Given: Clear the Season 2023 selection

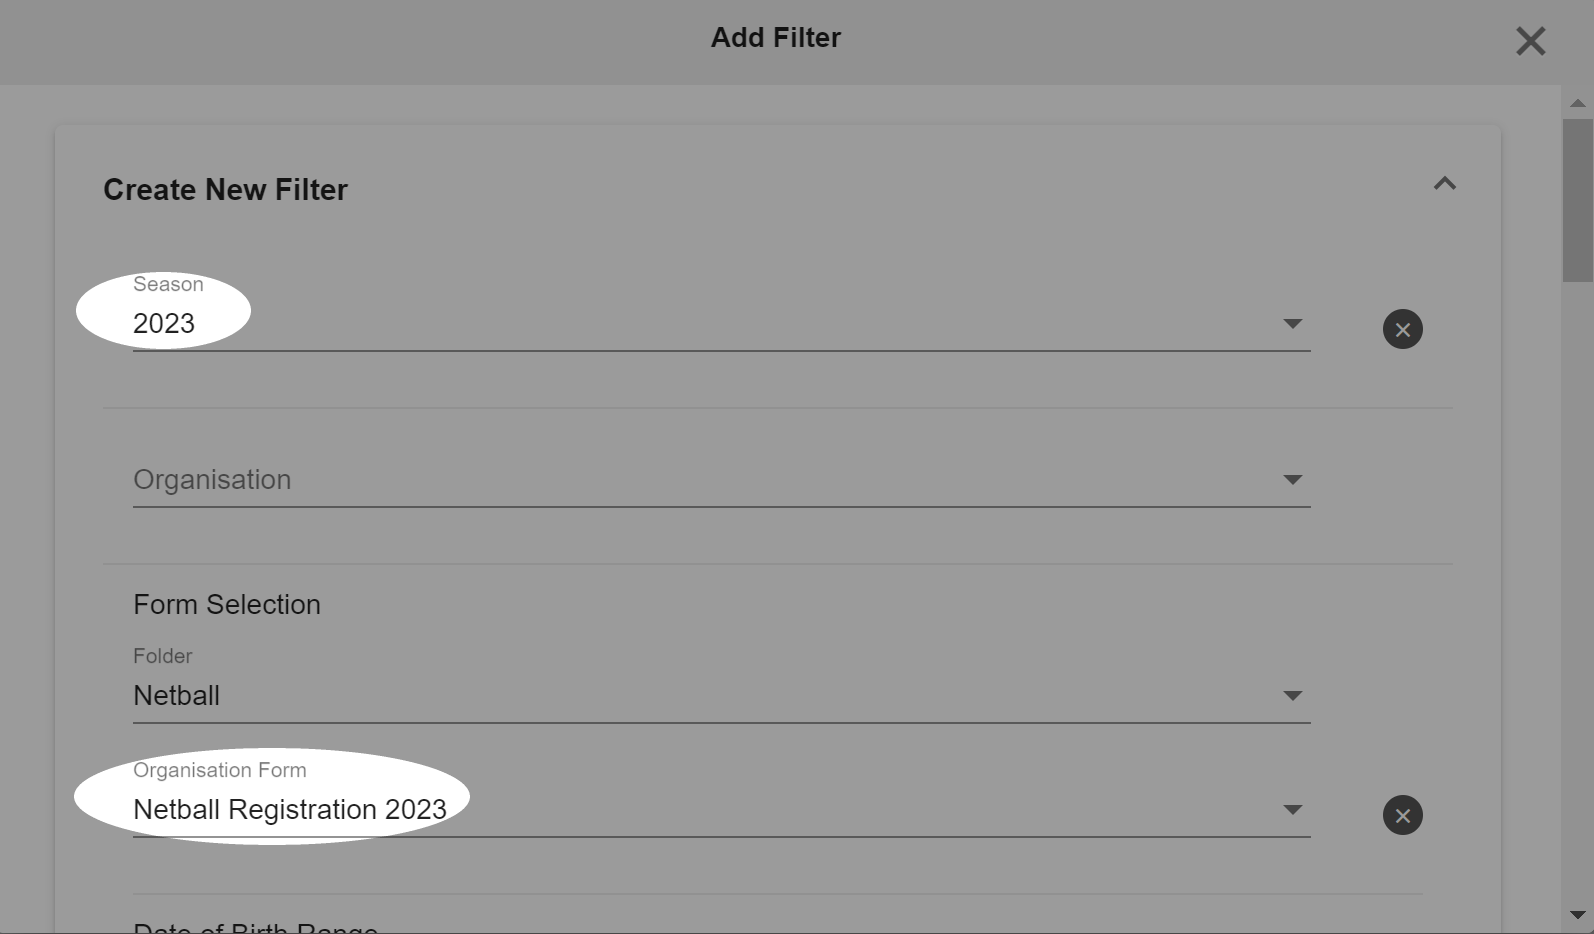Looking at the screenshot, I should click(x=1402, y=329).
